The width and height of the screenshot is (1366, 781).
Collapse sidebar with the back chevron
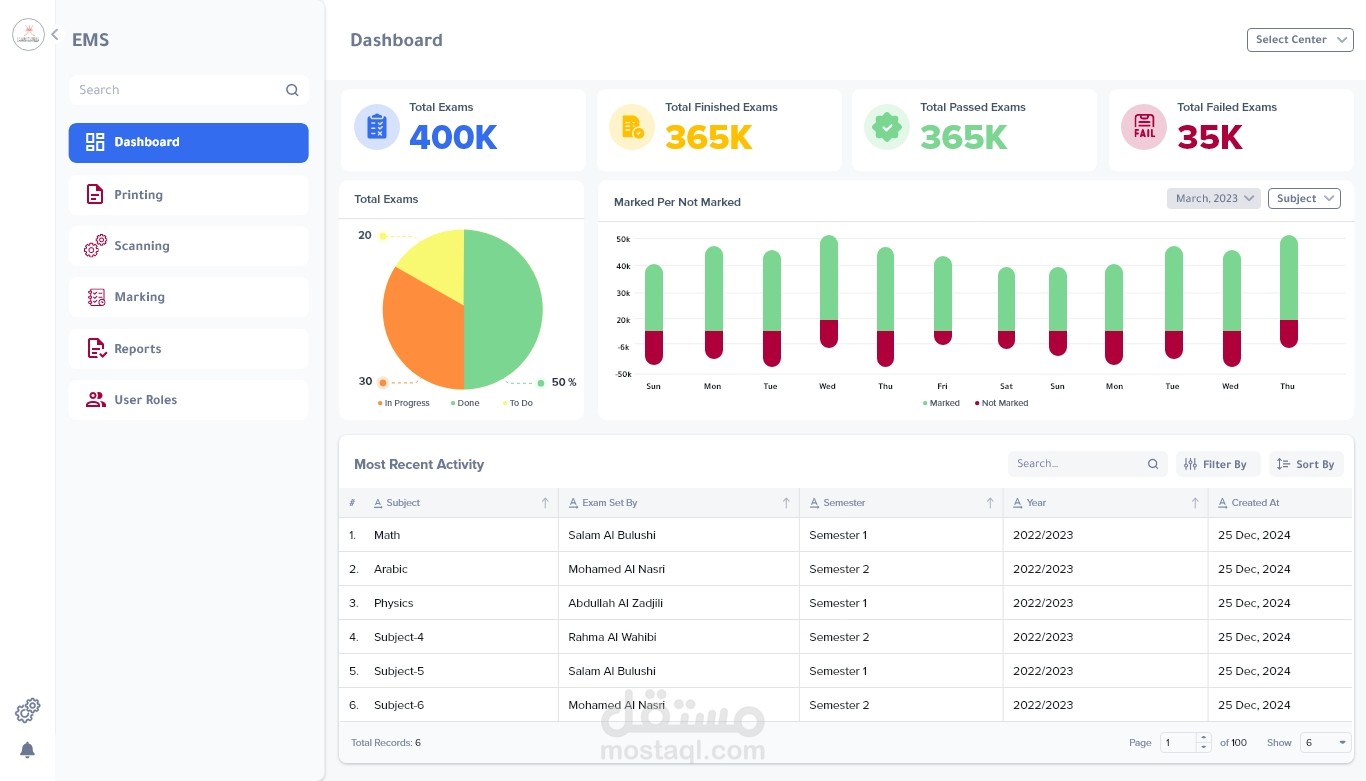(x=55, y=34)
